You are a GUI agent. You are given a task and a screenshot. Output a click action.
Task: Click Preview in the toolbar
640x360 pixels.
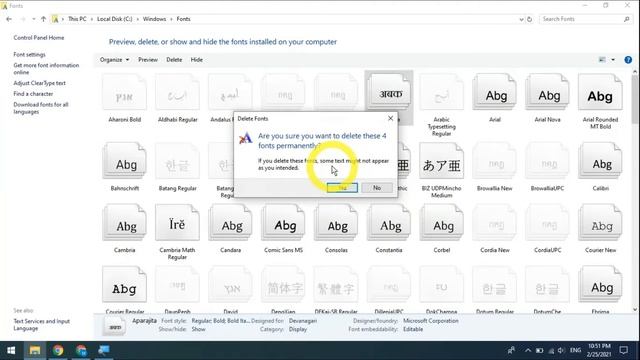click(x=148, y=60)
